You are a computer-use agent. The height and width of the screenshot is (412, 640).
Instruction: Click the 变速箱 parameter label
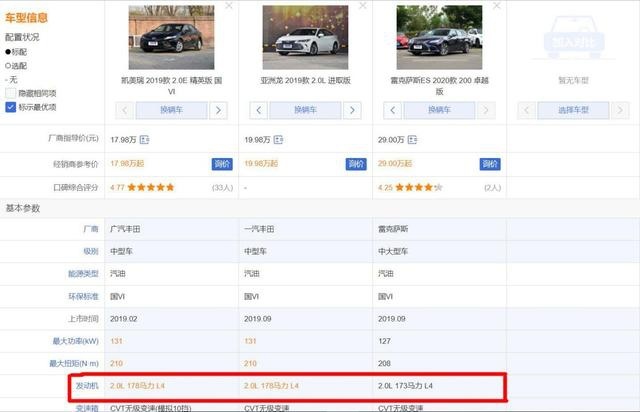pyautogui.click(x=87, y=408)
